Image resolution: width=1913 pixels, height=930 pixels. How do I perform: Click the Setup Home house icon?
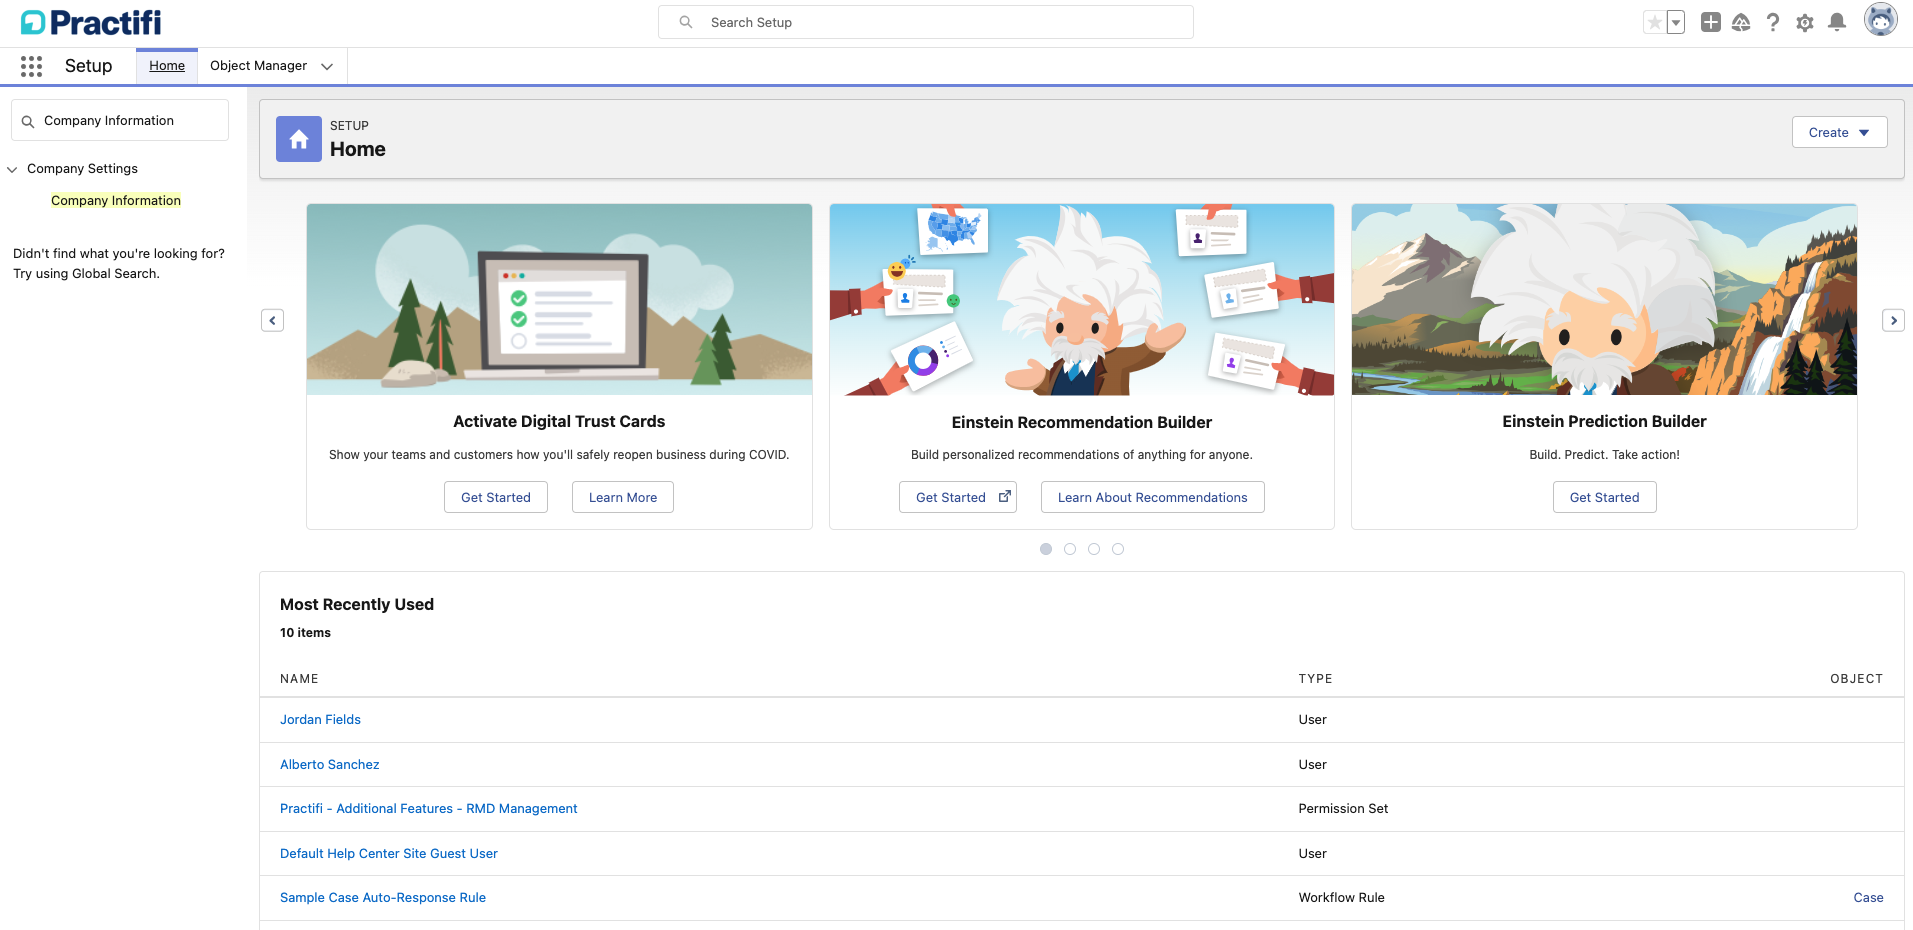(x=299, y=139)
